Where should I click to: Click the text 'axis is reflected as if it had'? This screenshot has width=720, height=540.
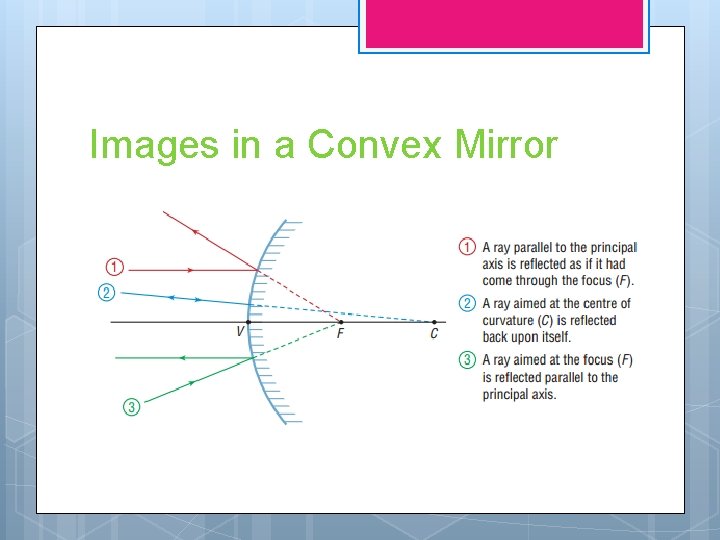coord(554,264)
